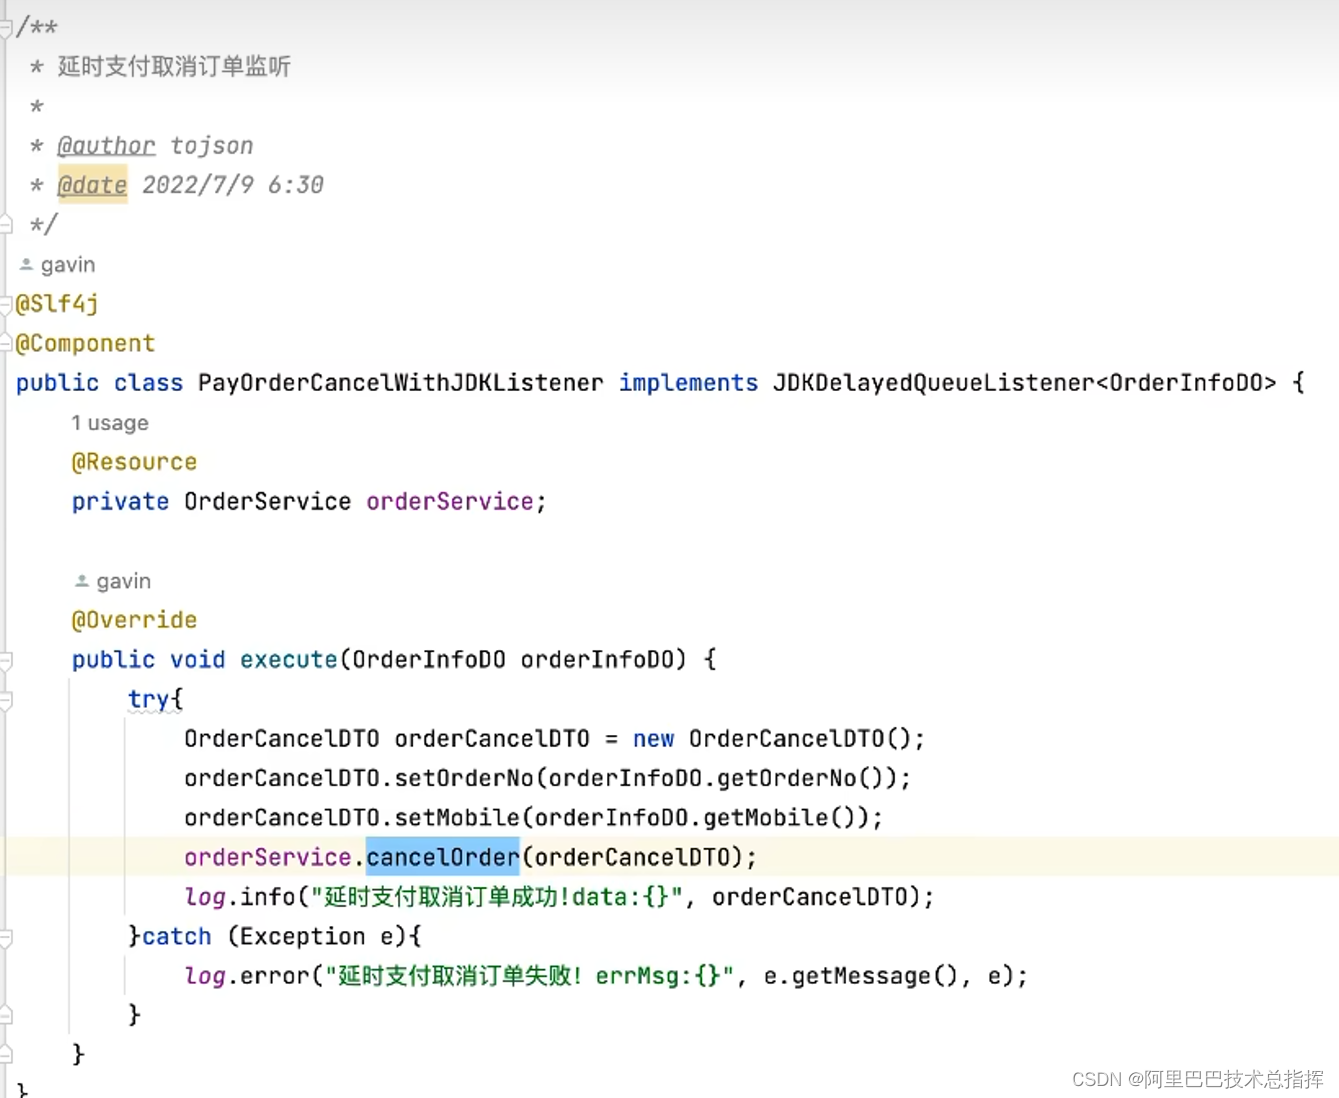This screenshot has width=1339, height=1098.
Task: Click the highlighted cancelOrder method call
Action: (443, 857)
